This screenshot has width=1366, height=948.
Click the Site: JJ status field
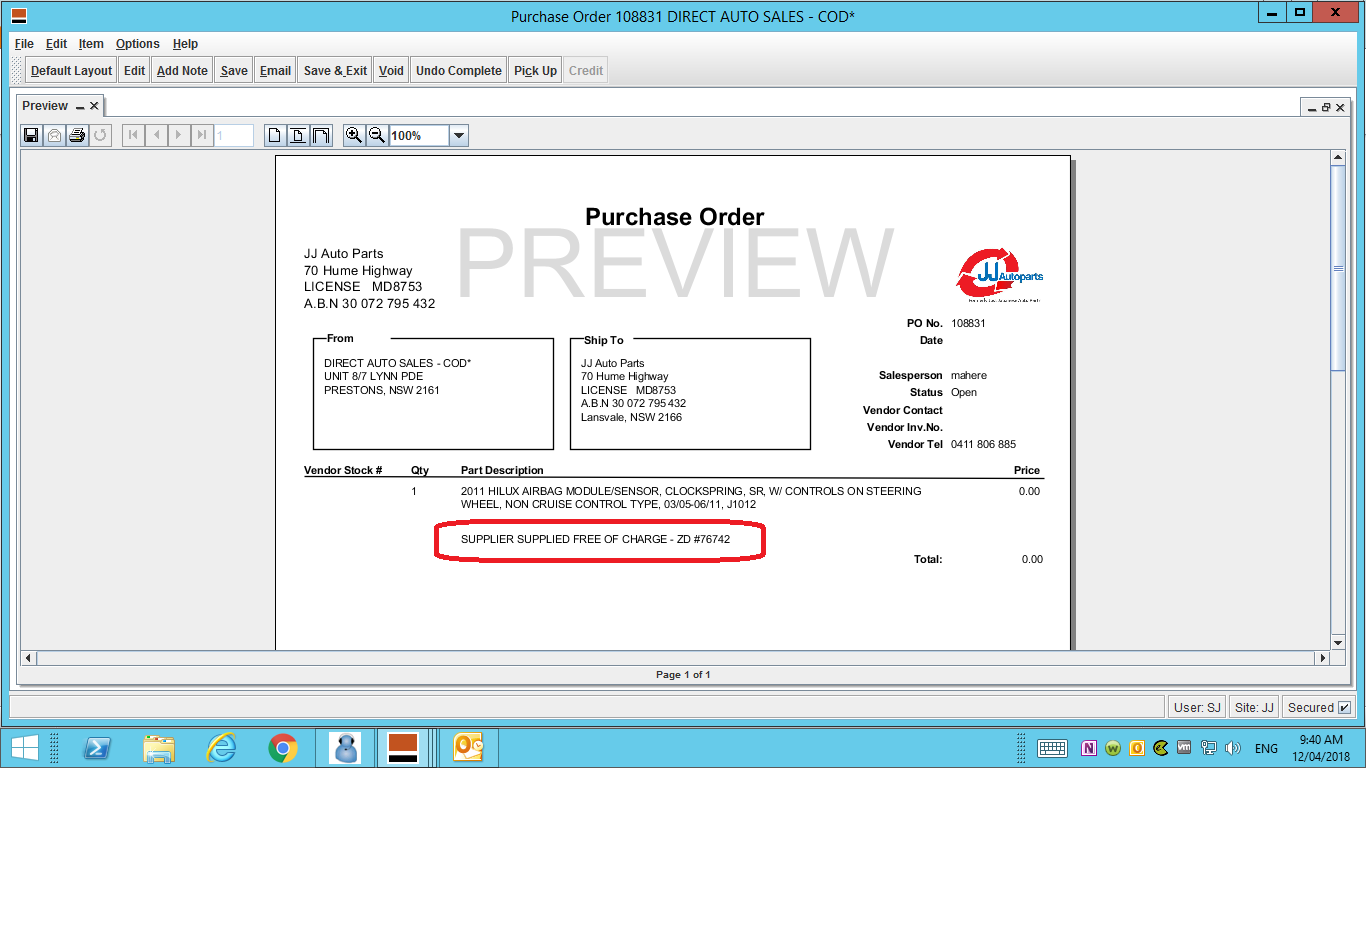[x=1254, y=707]
